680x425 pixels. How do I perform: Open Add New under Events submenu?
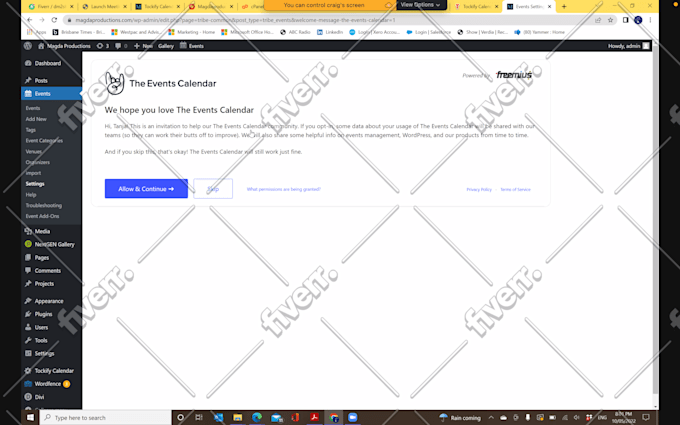click(x=36, y=119)
